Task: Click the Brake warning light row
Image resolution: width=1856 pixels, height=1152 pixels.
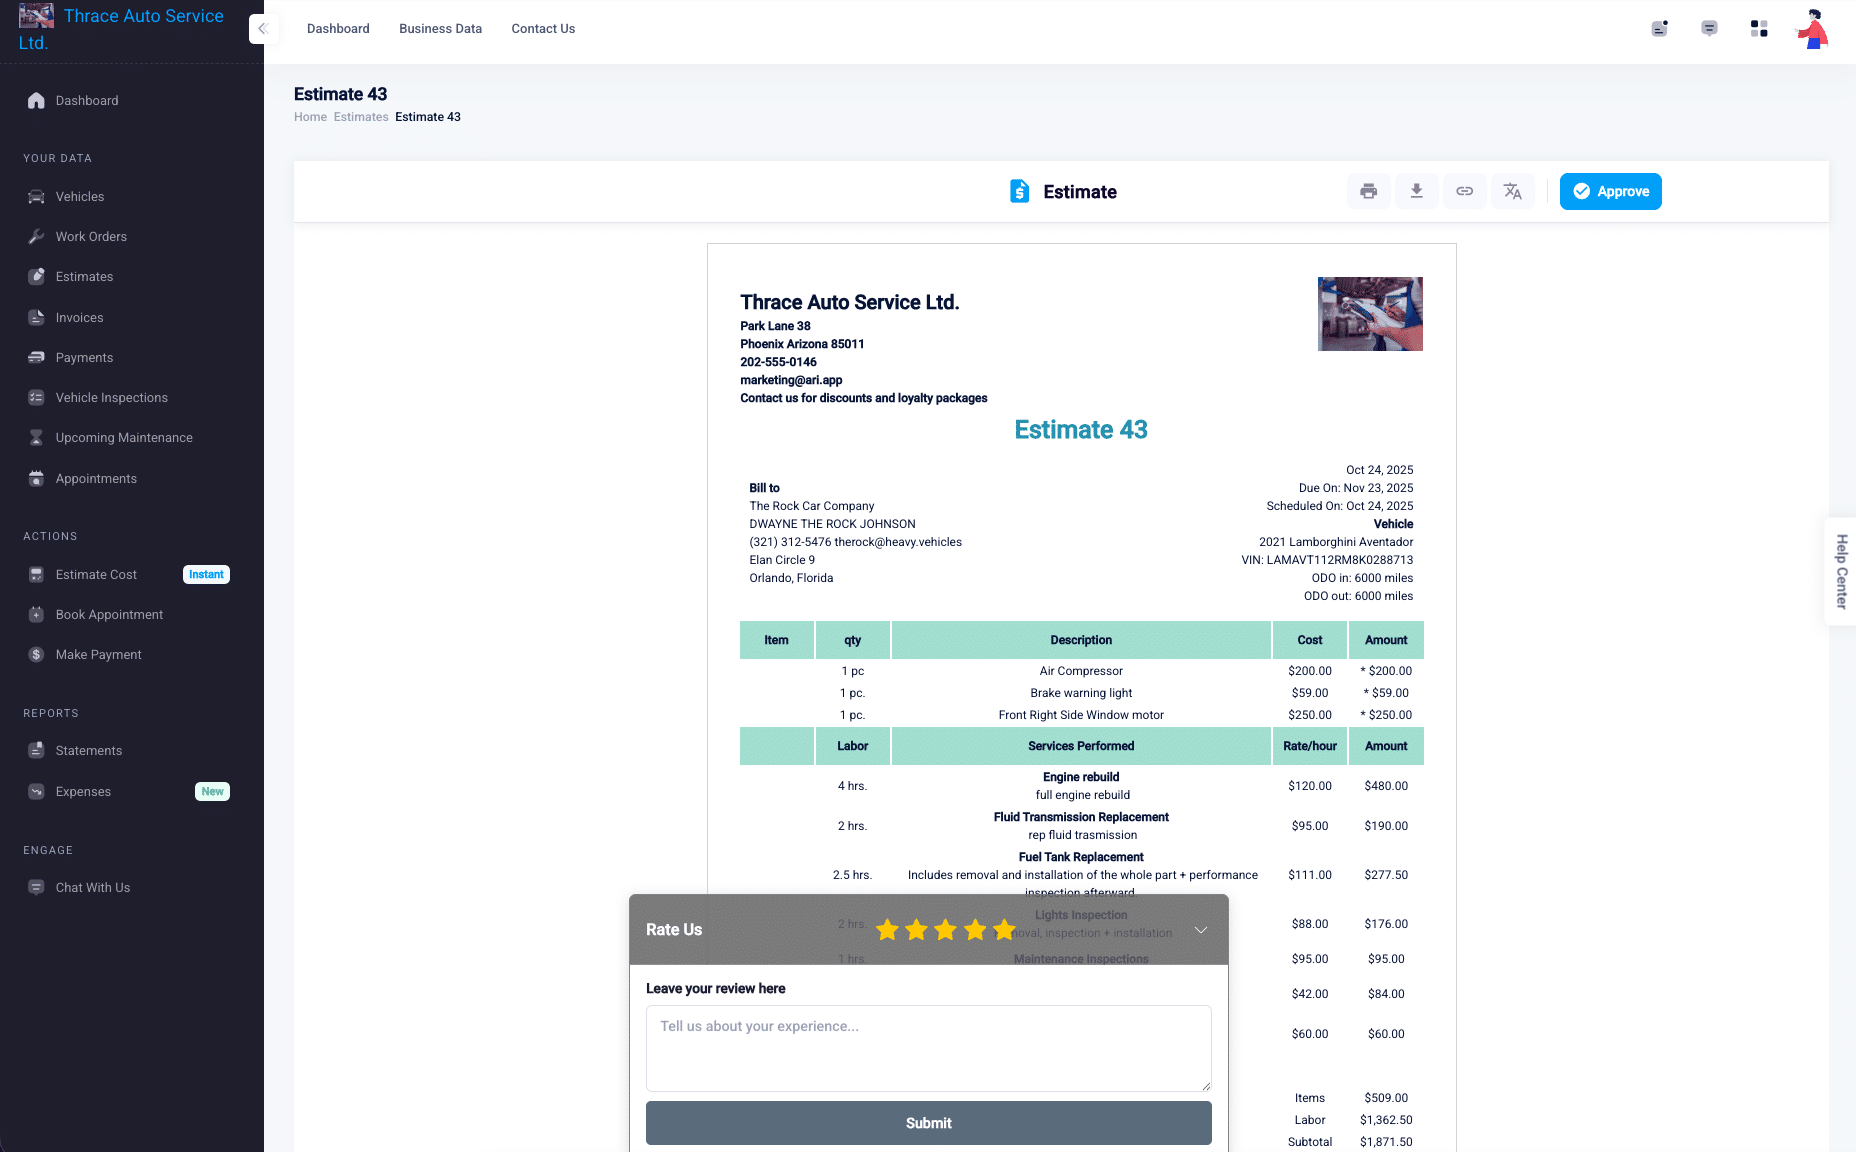Action: pos(1081,693)
